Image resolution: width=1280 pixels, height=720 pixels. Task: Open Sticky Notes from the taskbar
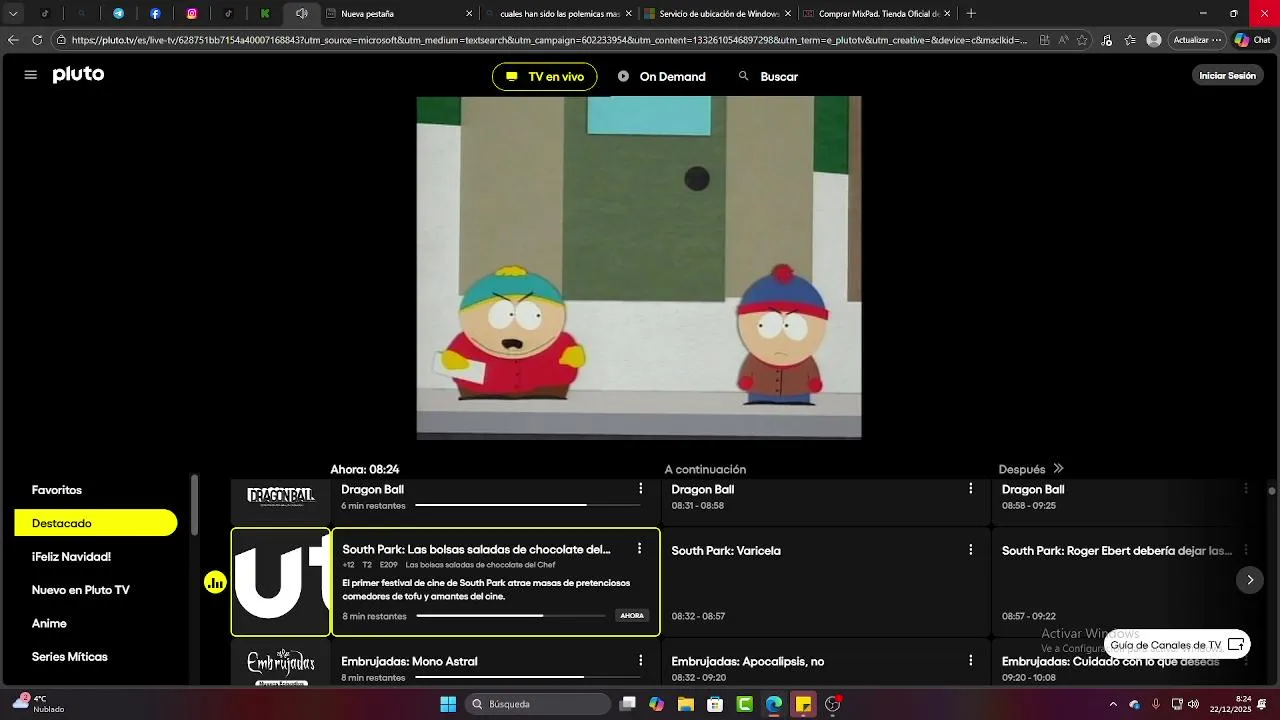point(803,704)
